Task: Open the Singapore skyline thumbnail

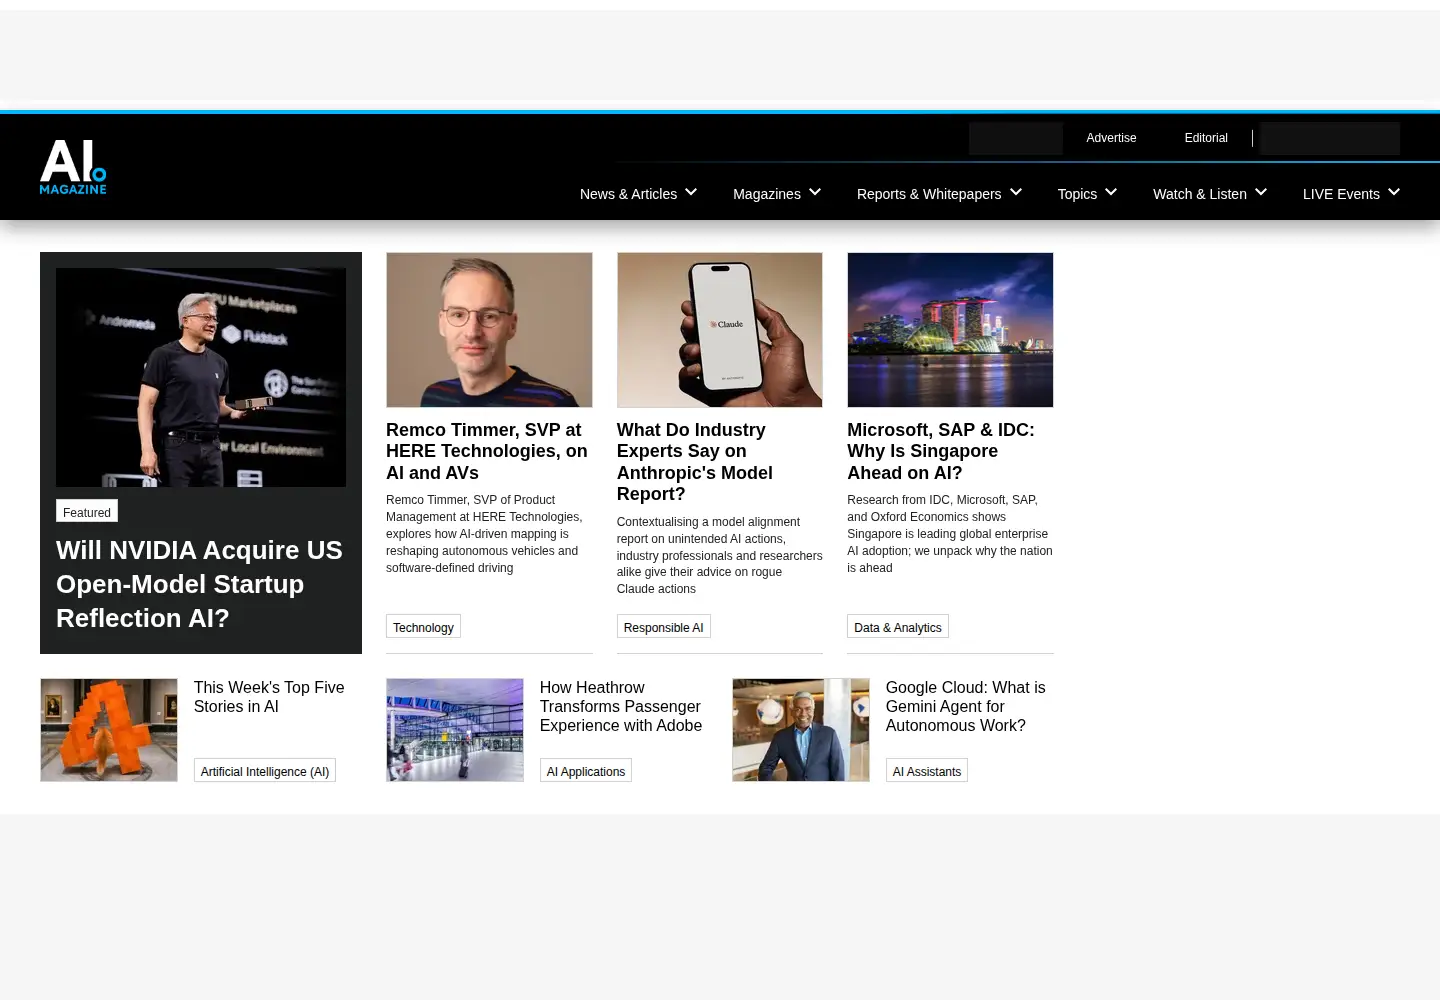Action: pyautogui.click(x=950, y=330)
